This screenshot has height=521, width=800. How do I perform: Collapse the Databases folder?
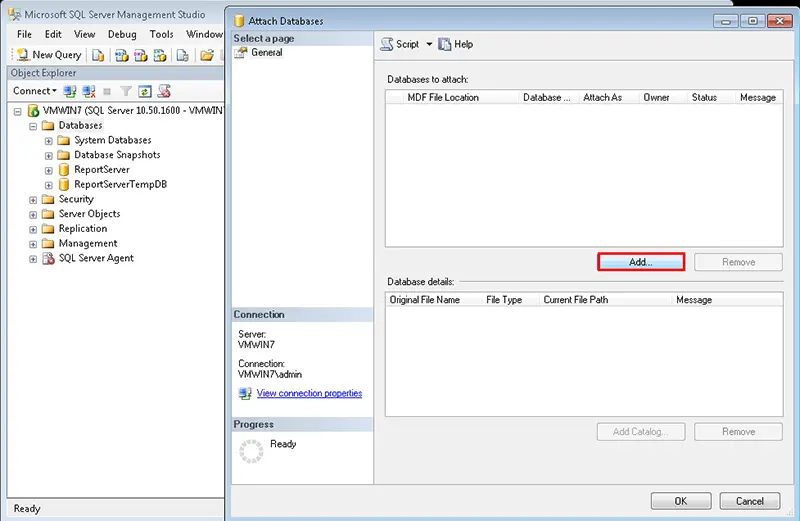pyautogui.click(x=33, y=126)
